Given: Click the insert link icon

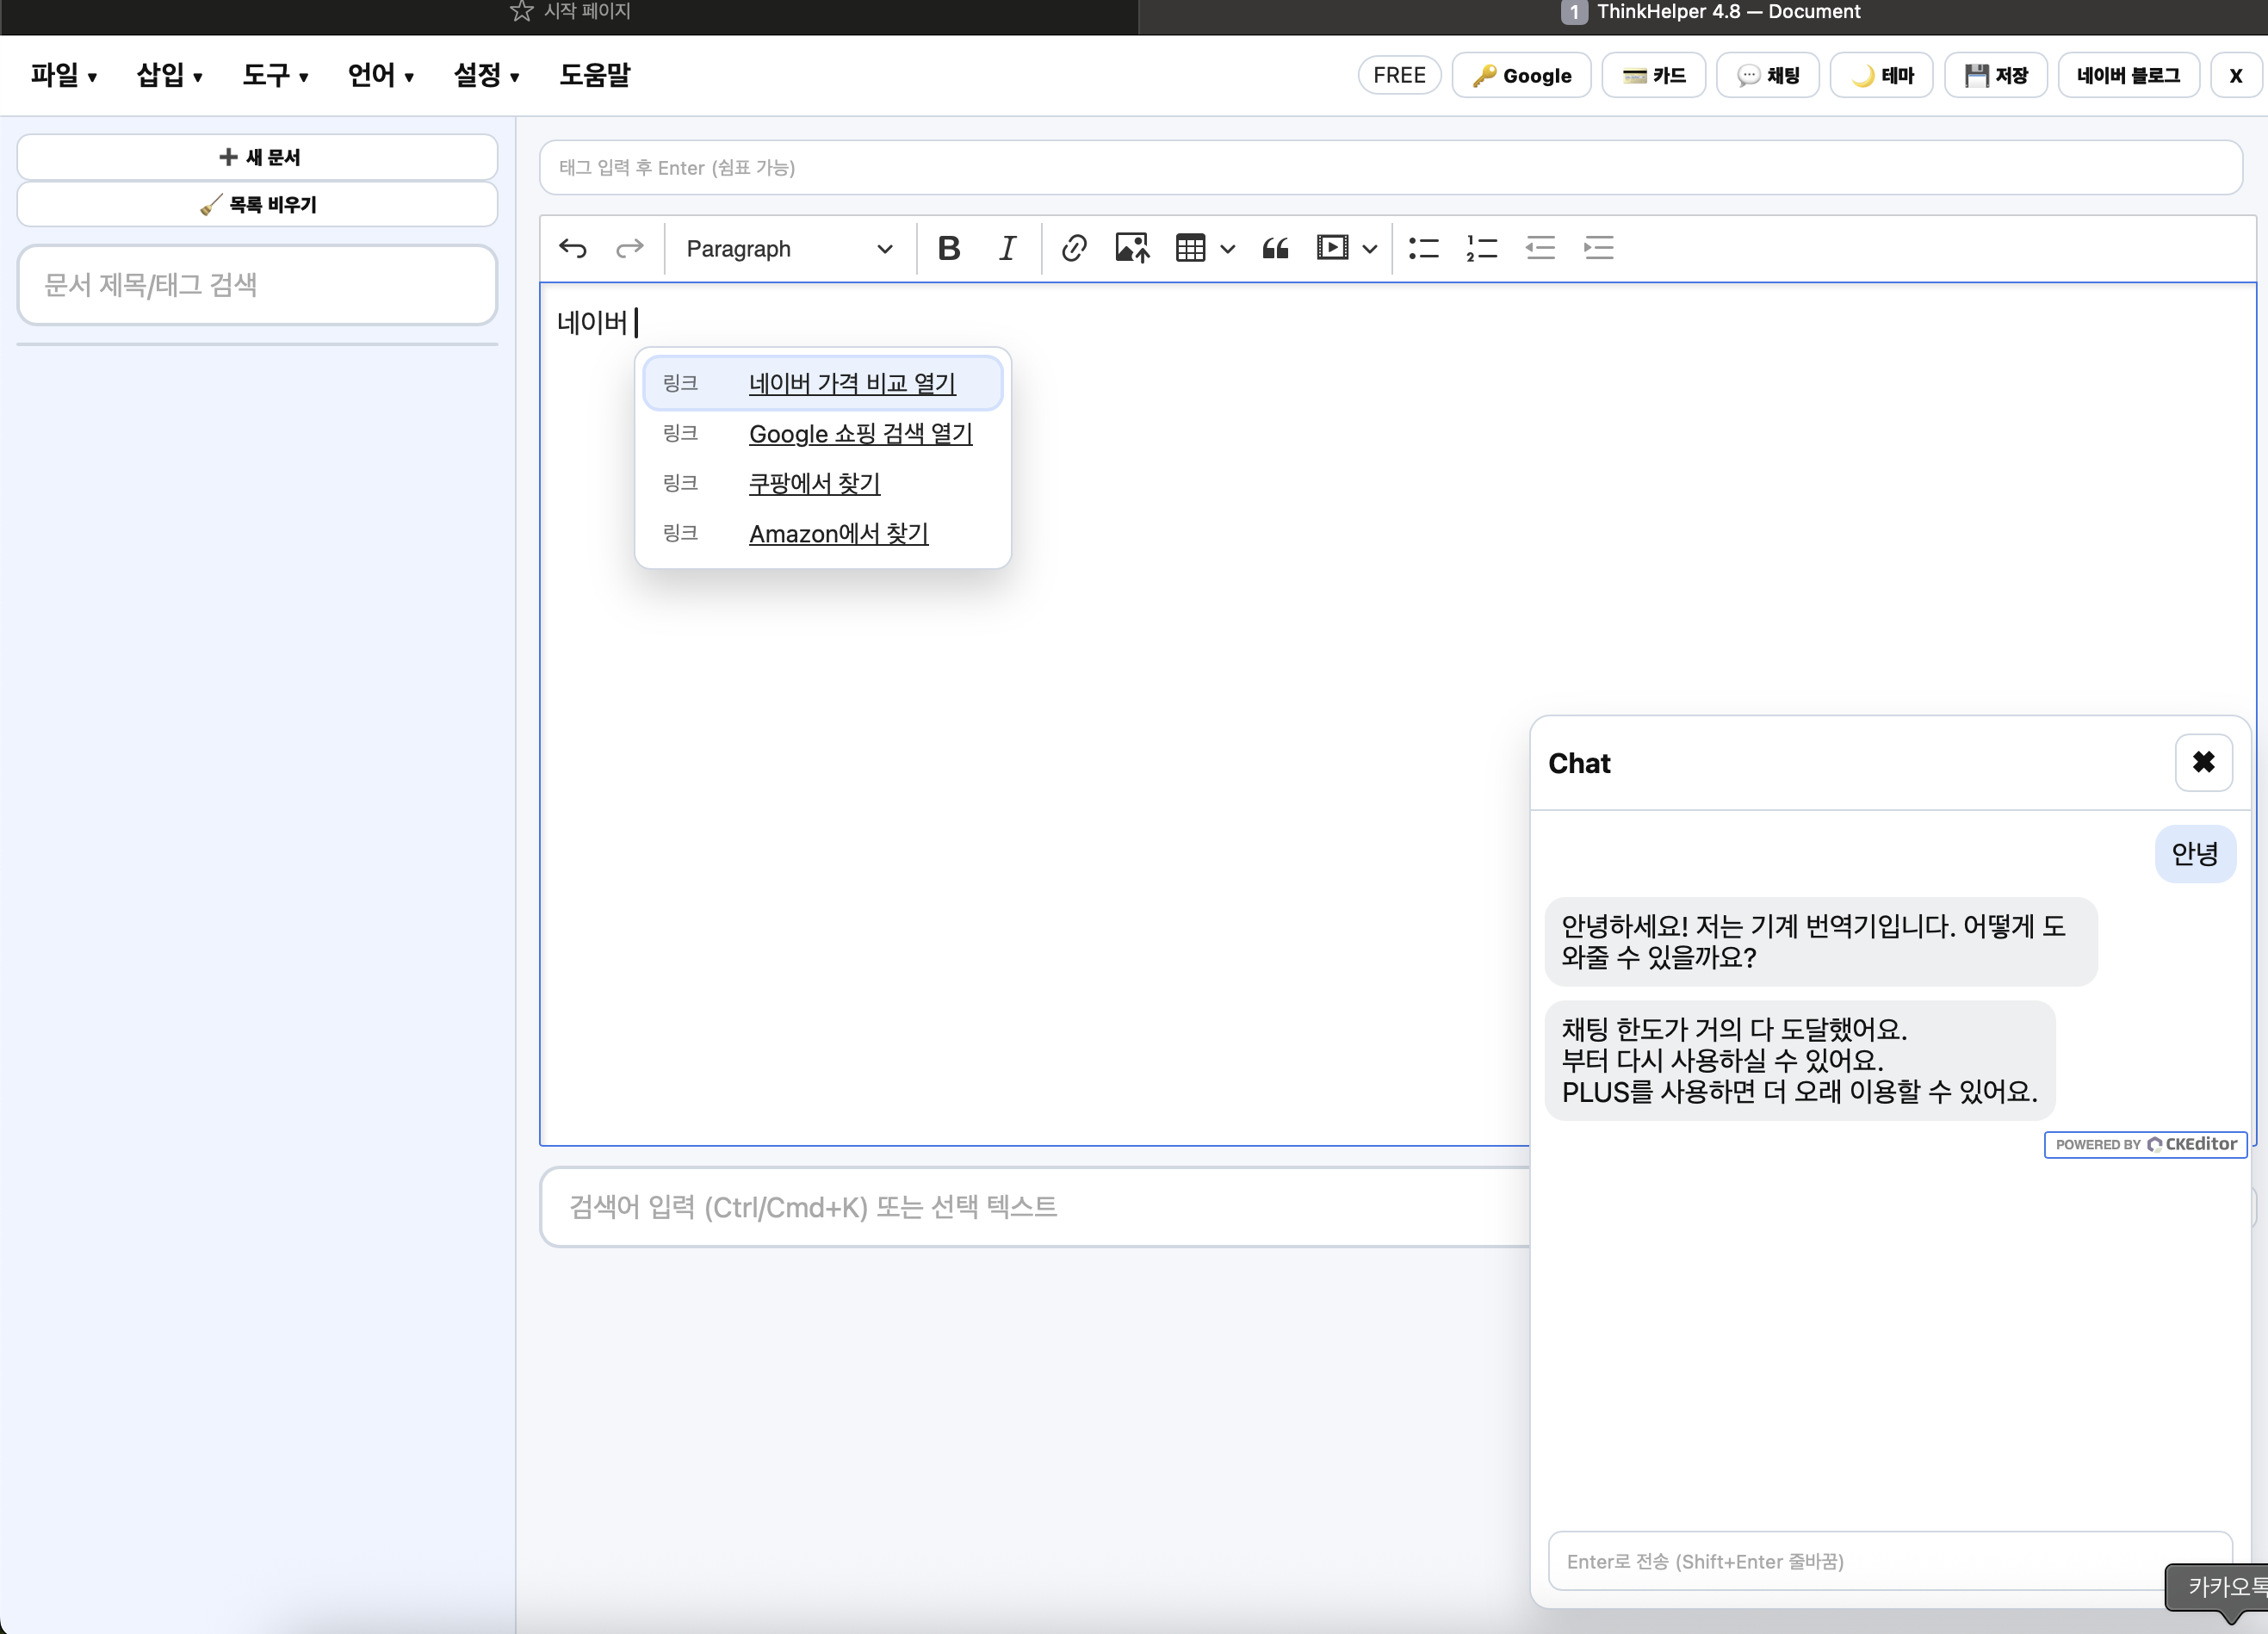Looking at the screenshot, I should coord(1074,248).
